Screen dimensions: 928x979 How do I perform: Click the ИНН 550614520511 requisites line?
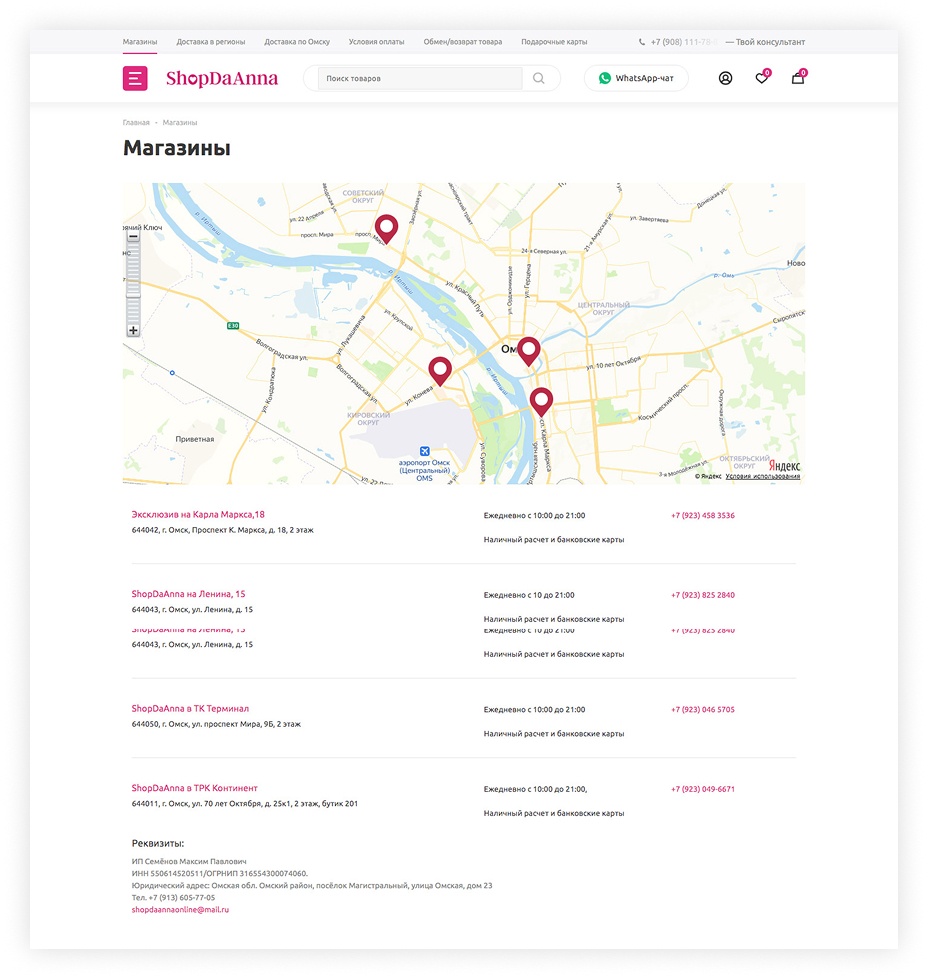(x=220, y=873)
